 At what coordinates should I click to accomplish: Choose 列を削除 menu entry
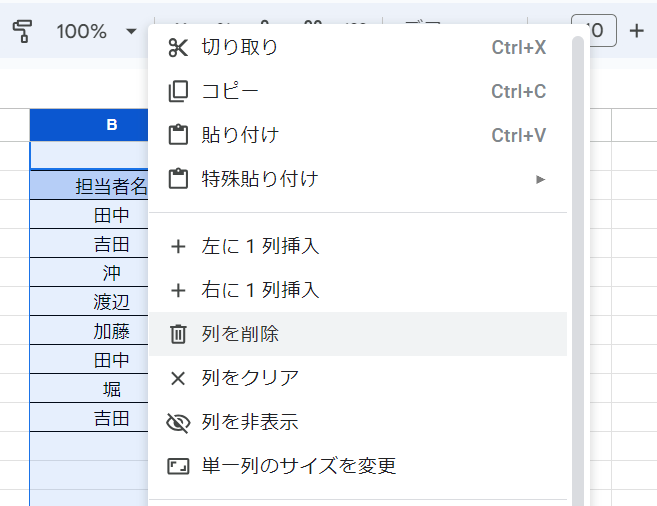coord(358,334)
